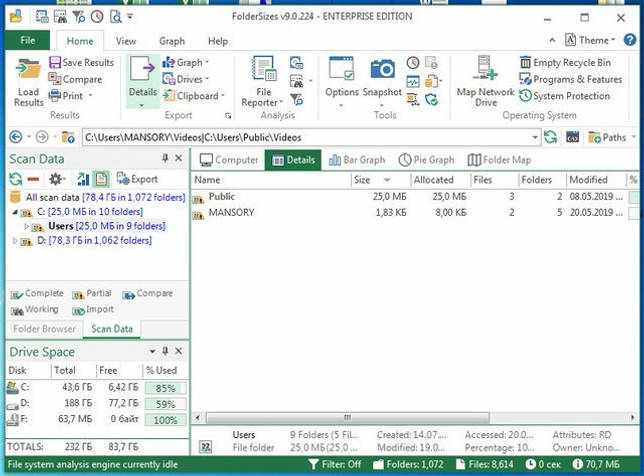The height and width of the screenshot is (476, 644).
Task: Open System Protection
Action: [x=565, y=96]
